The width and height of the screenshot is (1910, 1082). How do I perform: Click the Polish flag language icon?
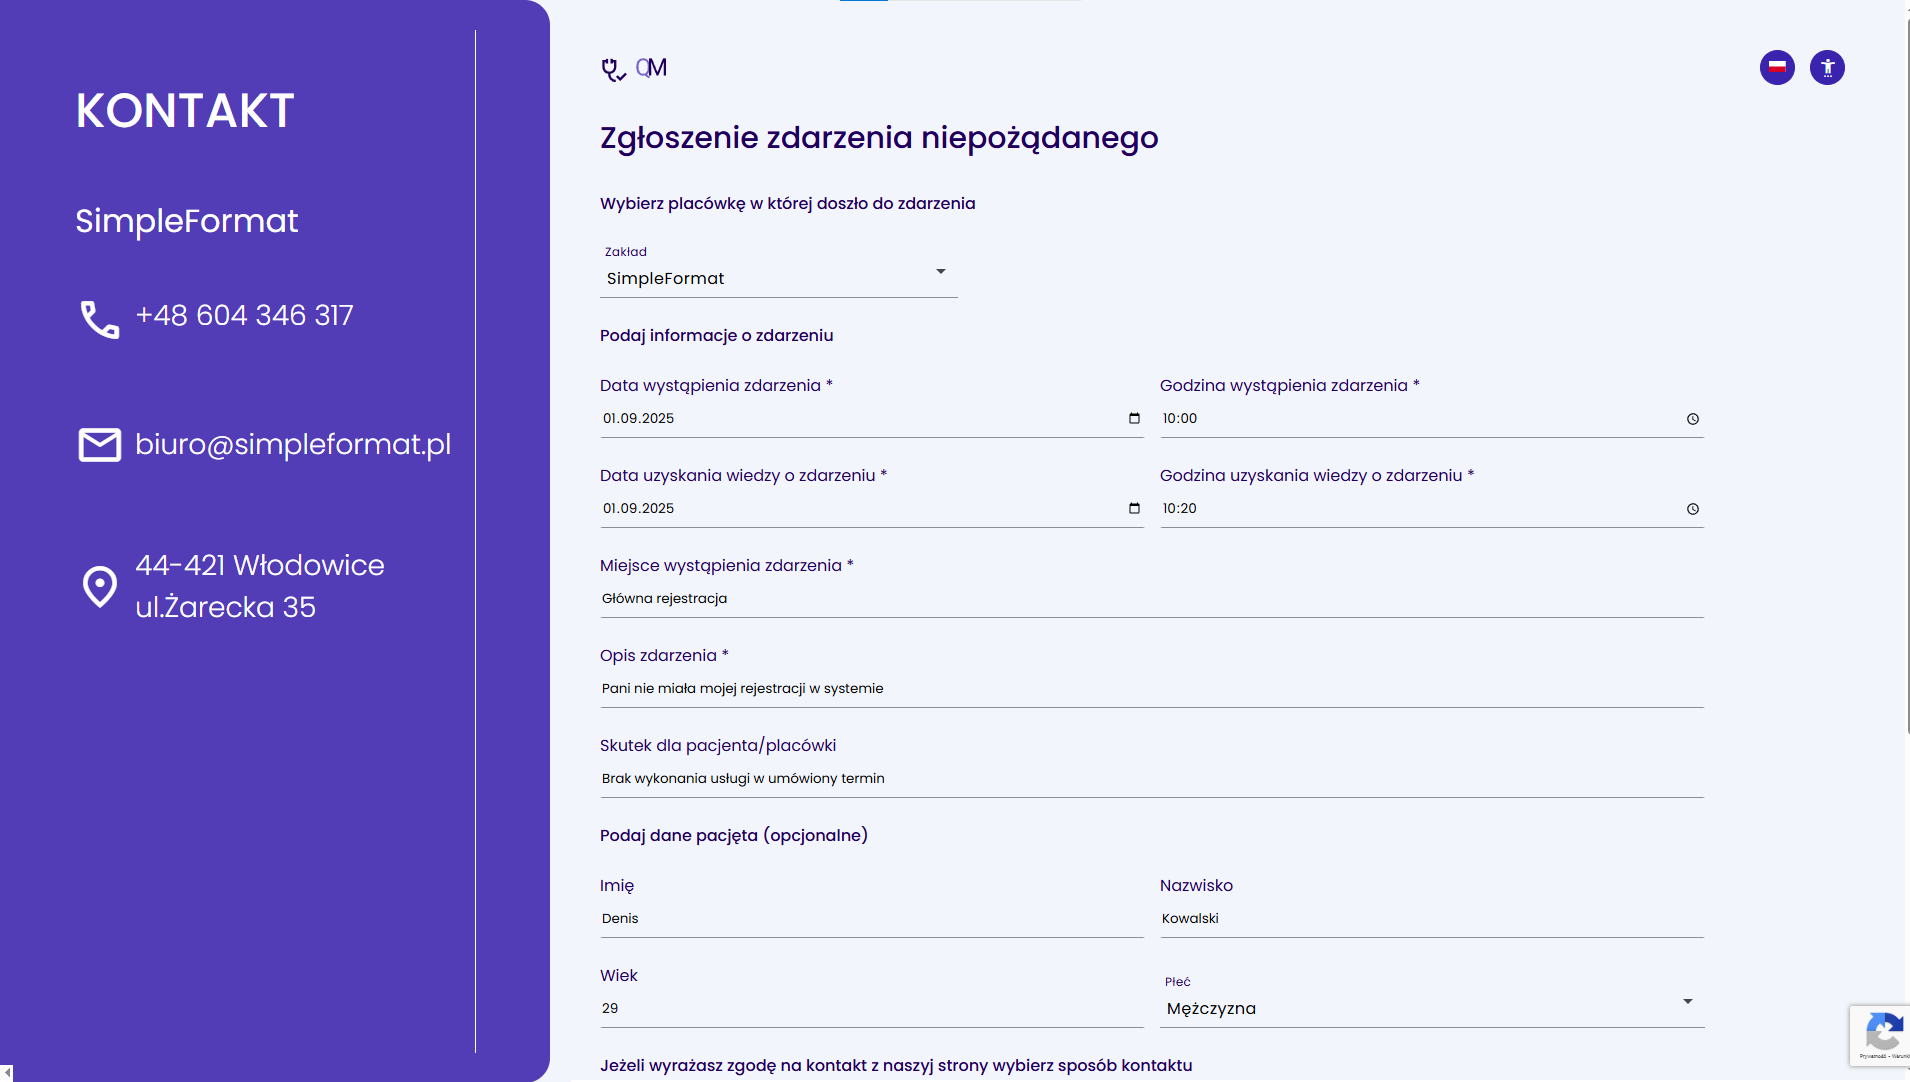[x=1777, y=68]
